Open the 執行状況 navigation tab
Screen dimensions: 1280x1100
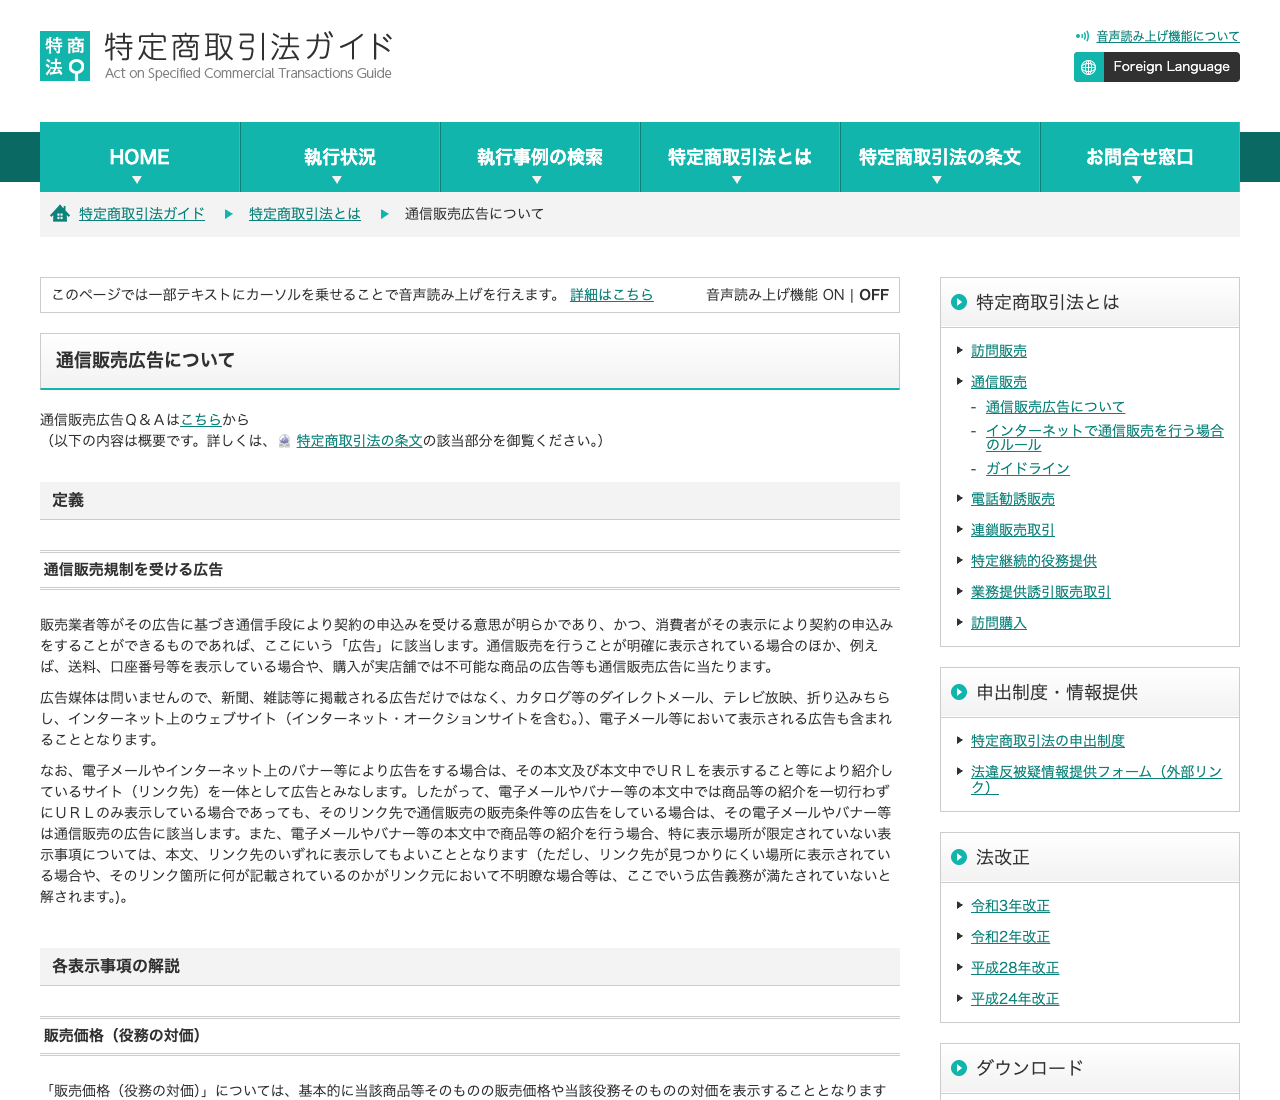340,157
